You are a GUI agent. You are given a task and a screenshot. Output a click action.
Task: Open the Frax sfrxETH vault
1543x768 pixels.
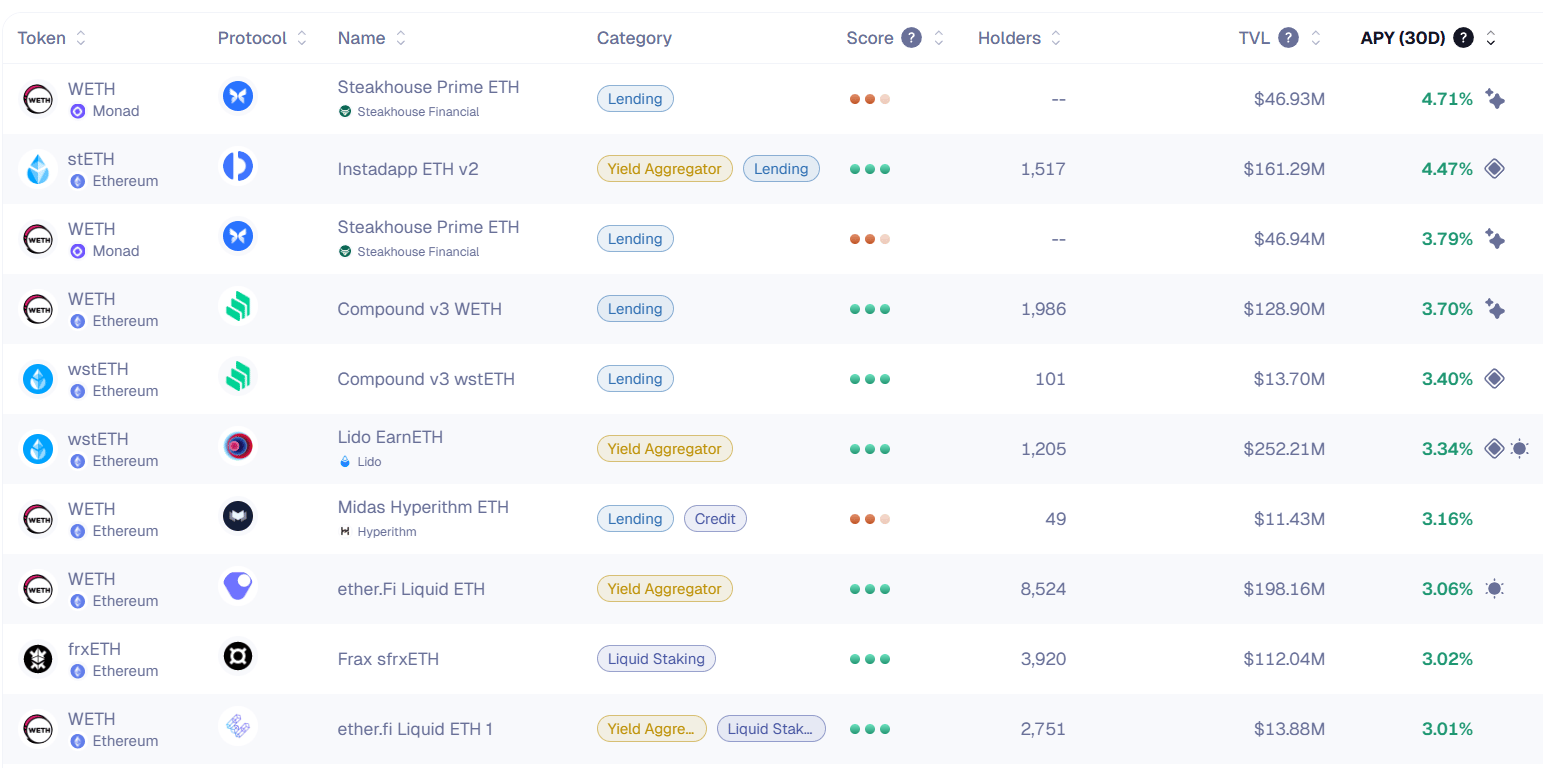388,659
